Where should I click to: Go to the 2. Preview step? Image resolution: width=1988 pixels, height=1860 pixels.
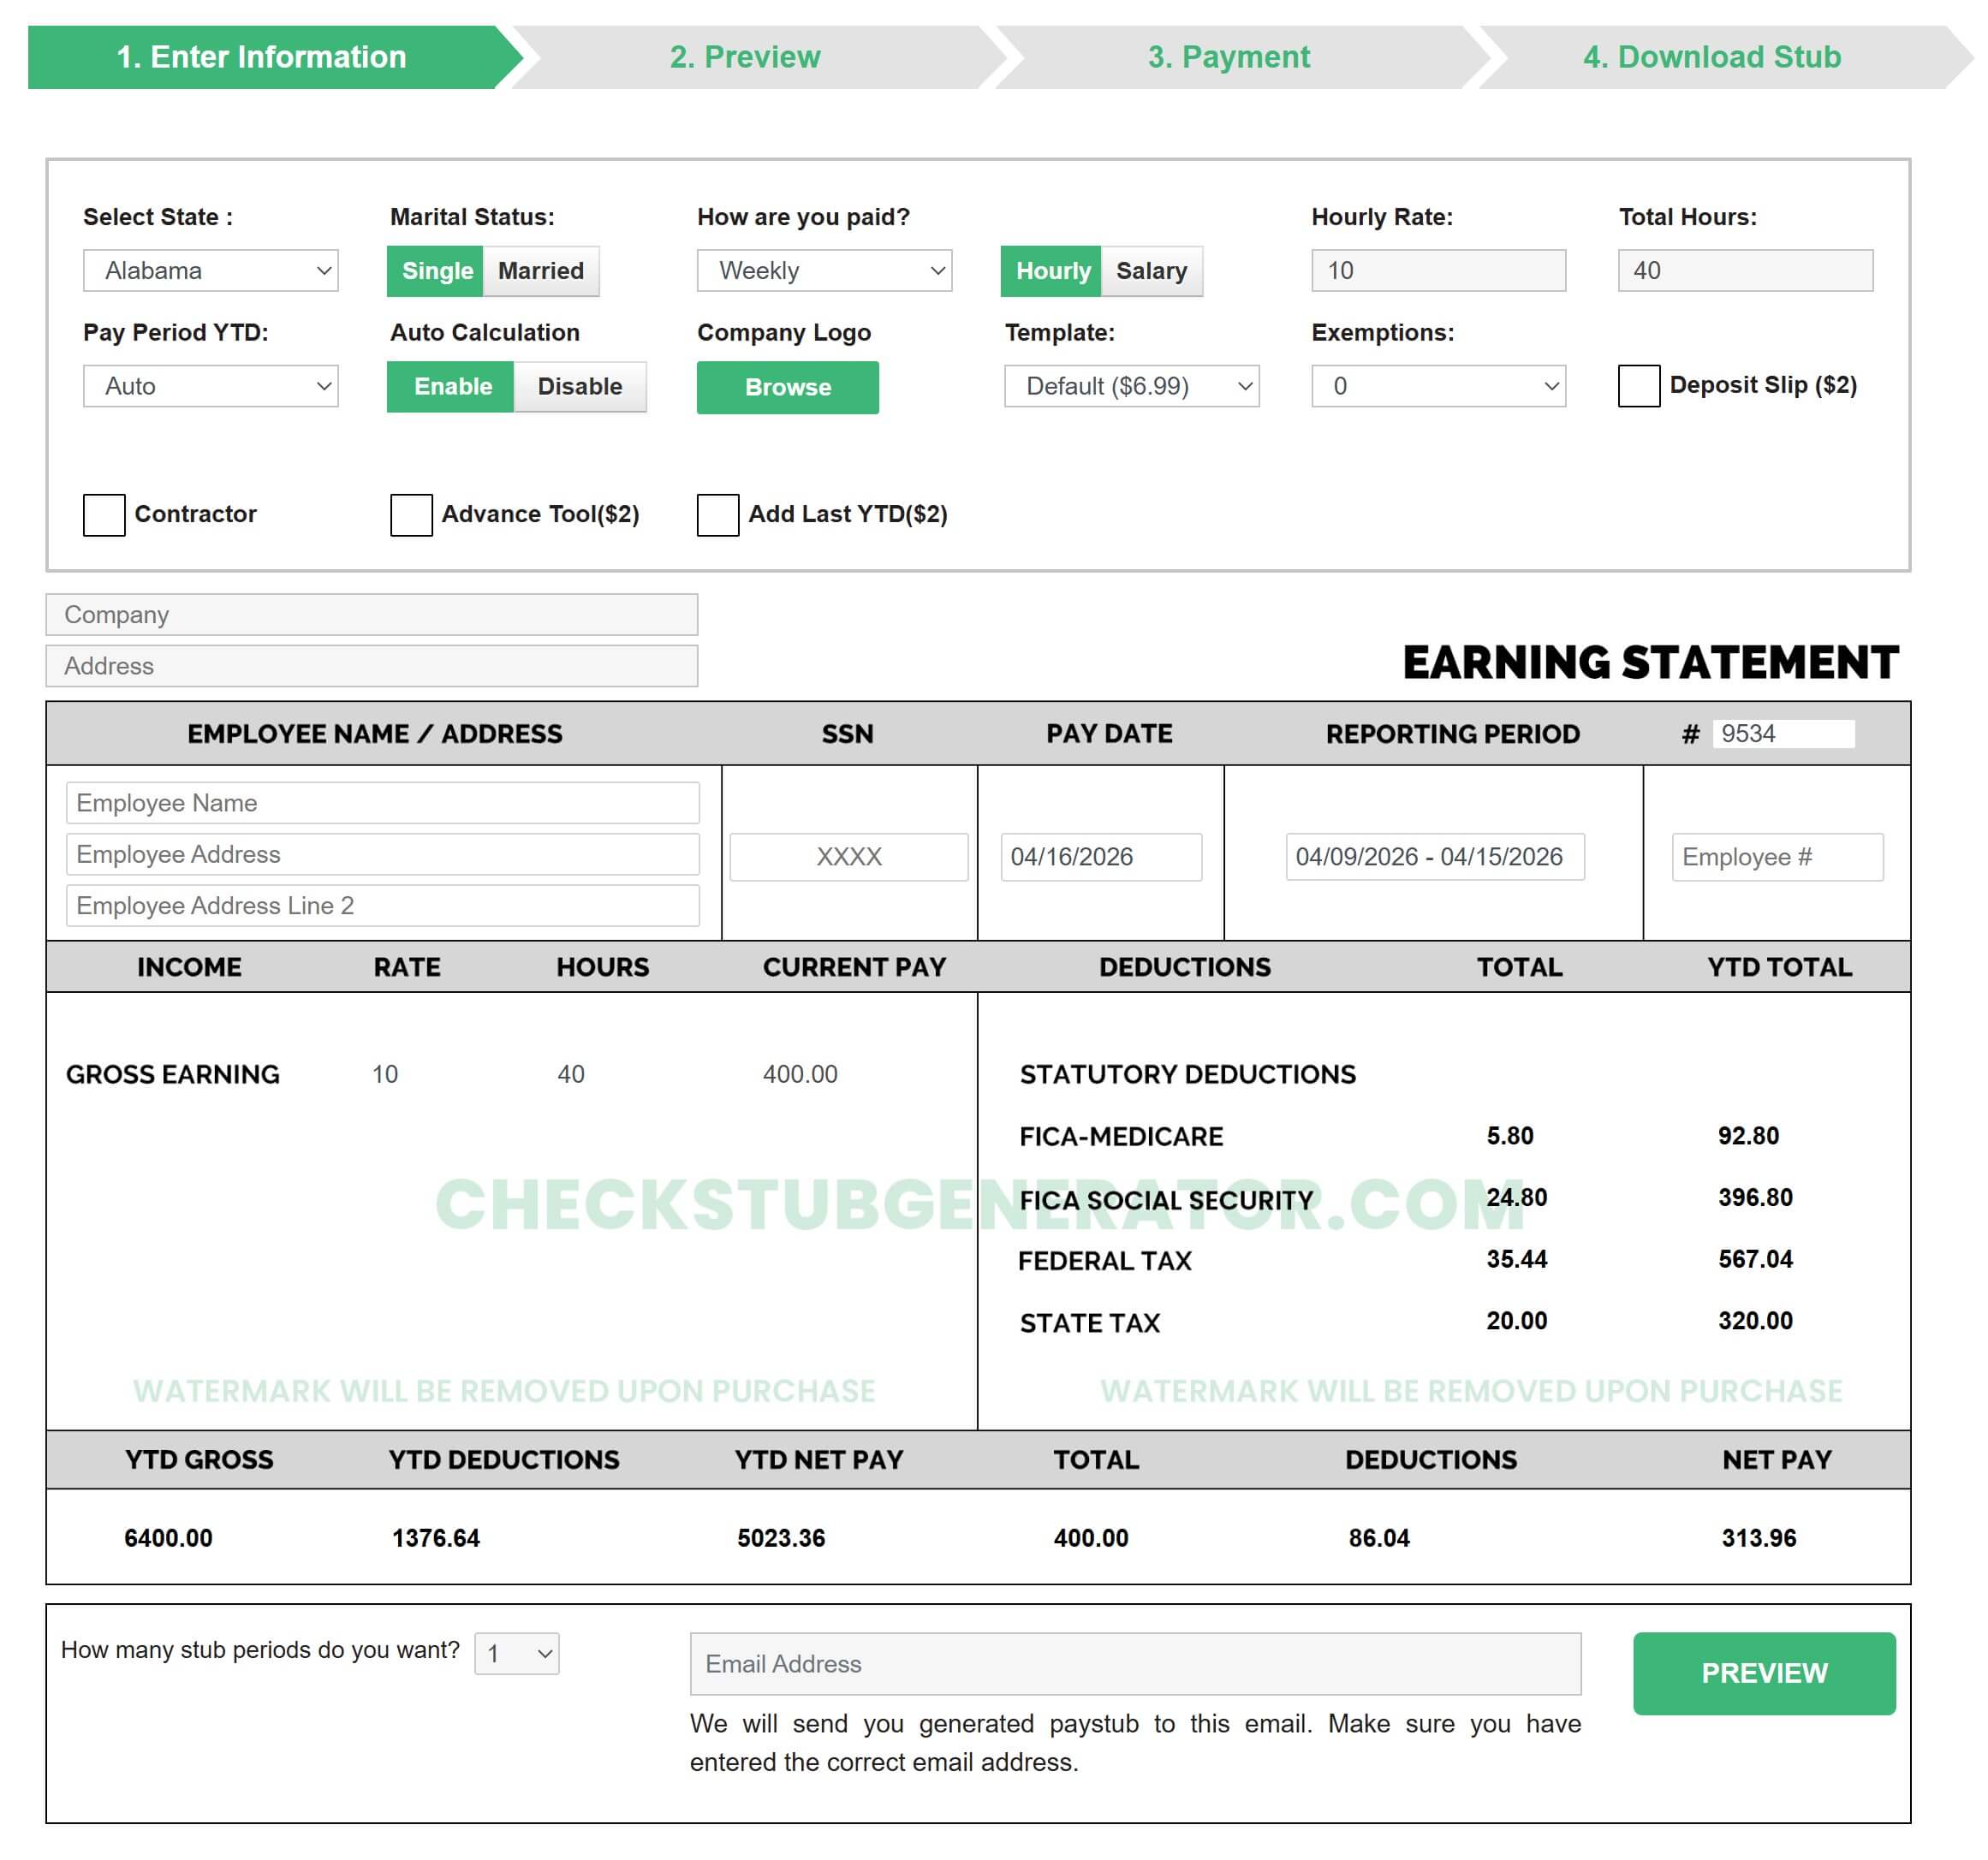[x=745, y=57]
